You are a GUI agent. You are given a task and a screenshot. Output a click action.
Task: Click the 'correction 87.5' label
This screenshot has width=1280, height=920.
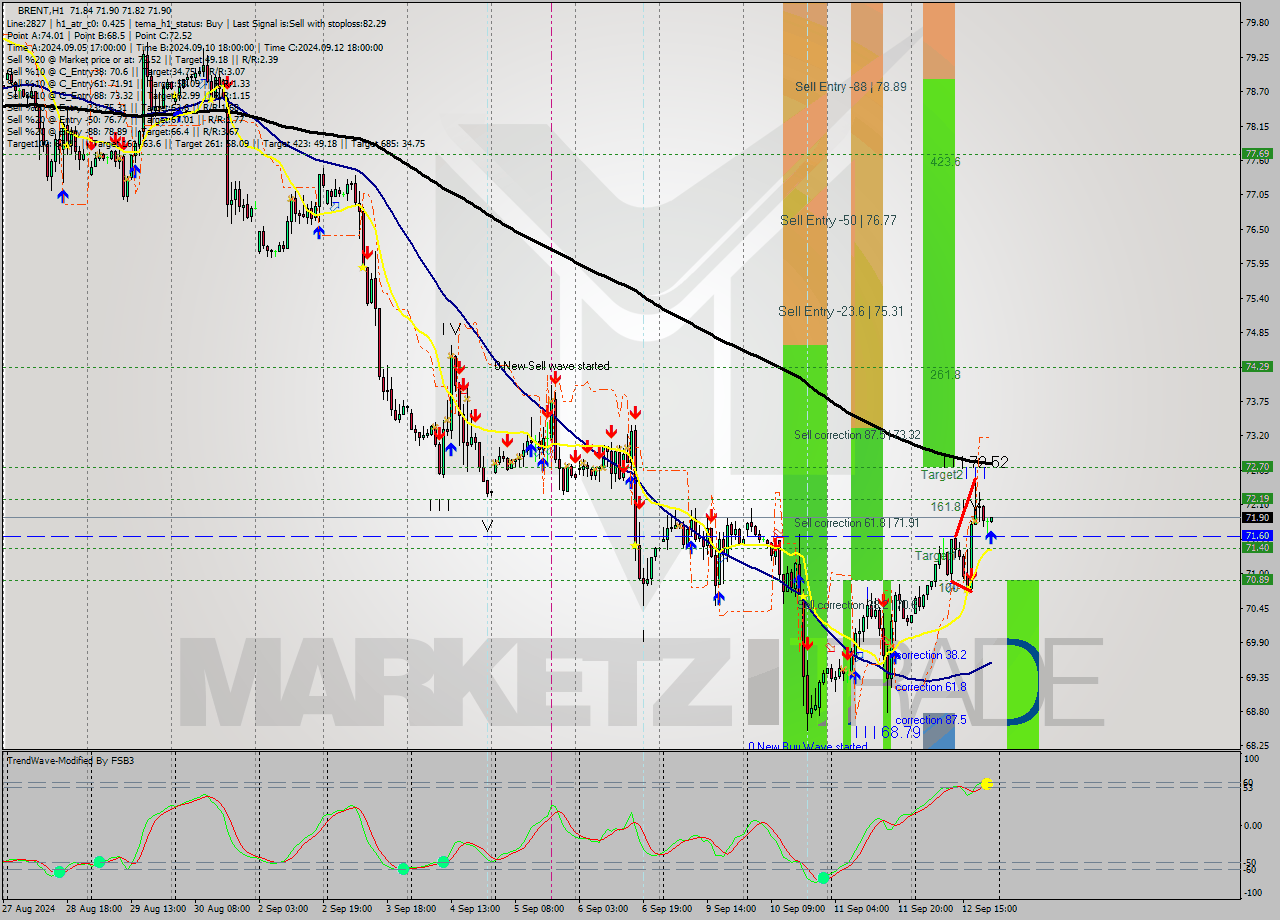coord(931,720)
